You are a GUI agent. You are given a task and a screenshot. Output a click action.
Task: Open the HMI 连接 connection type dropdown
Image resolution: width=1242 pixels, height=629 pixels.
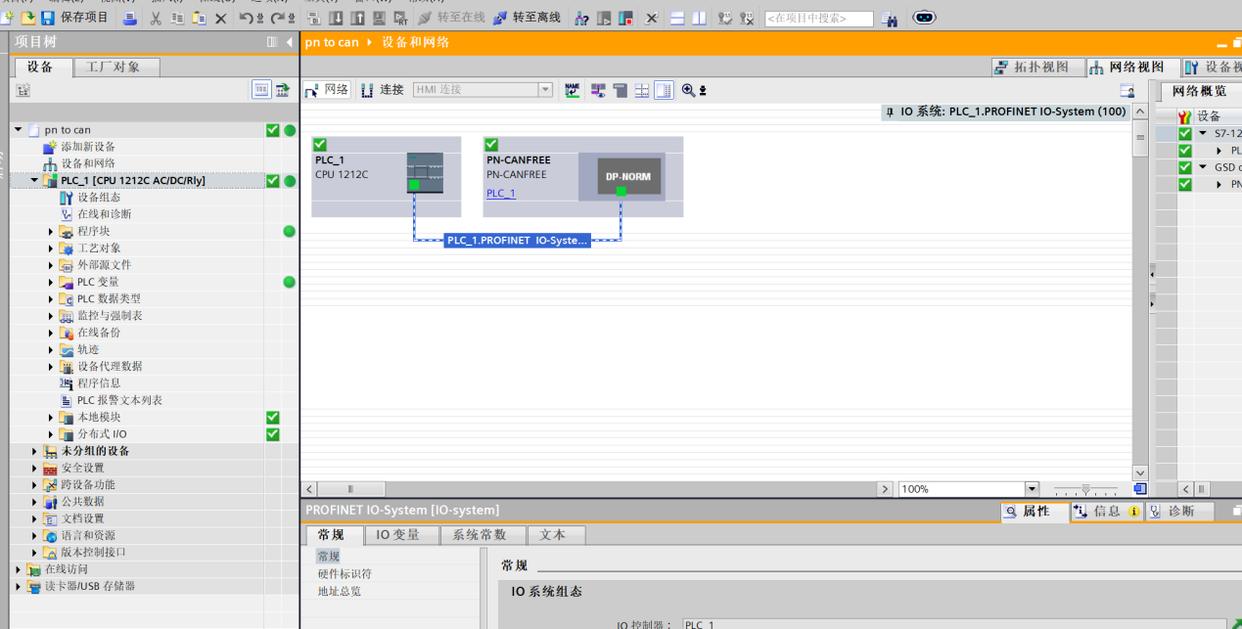click(545, 90)
